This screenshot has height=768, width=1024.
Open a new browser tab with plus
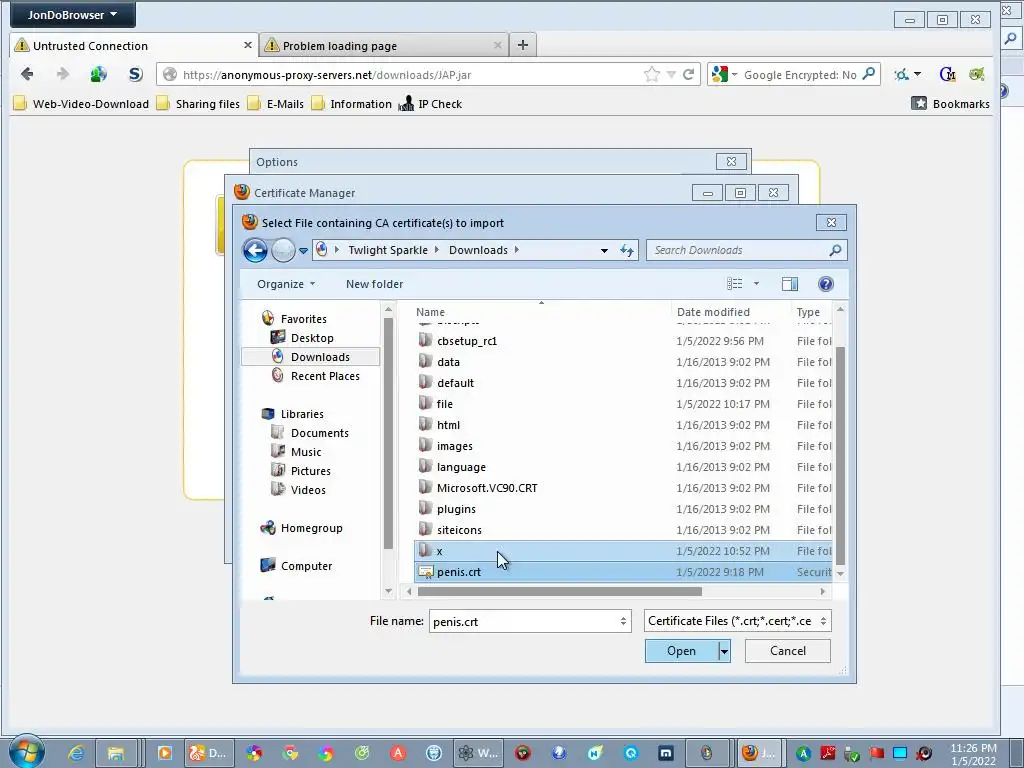coord(522,45)
